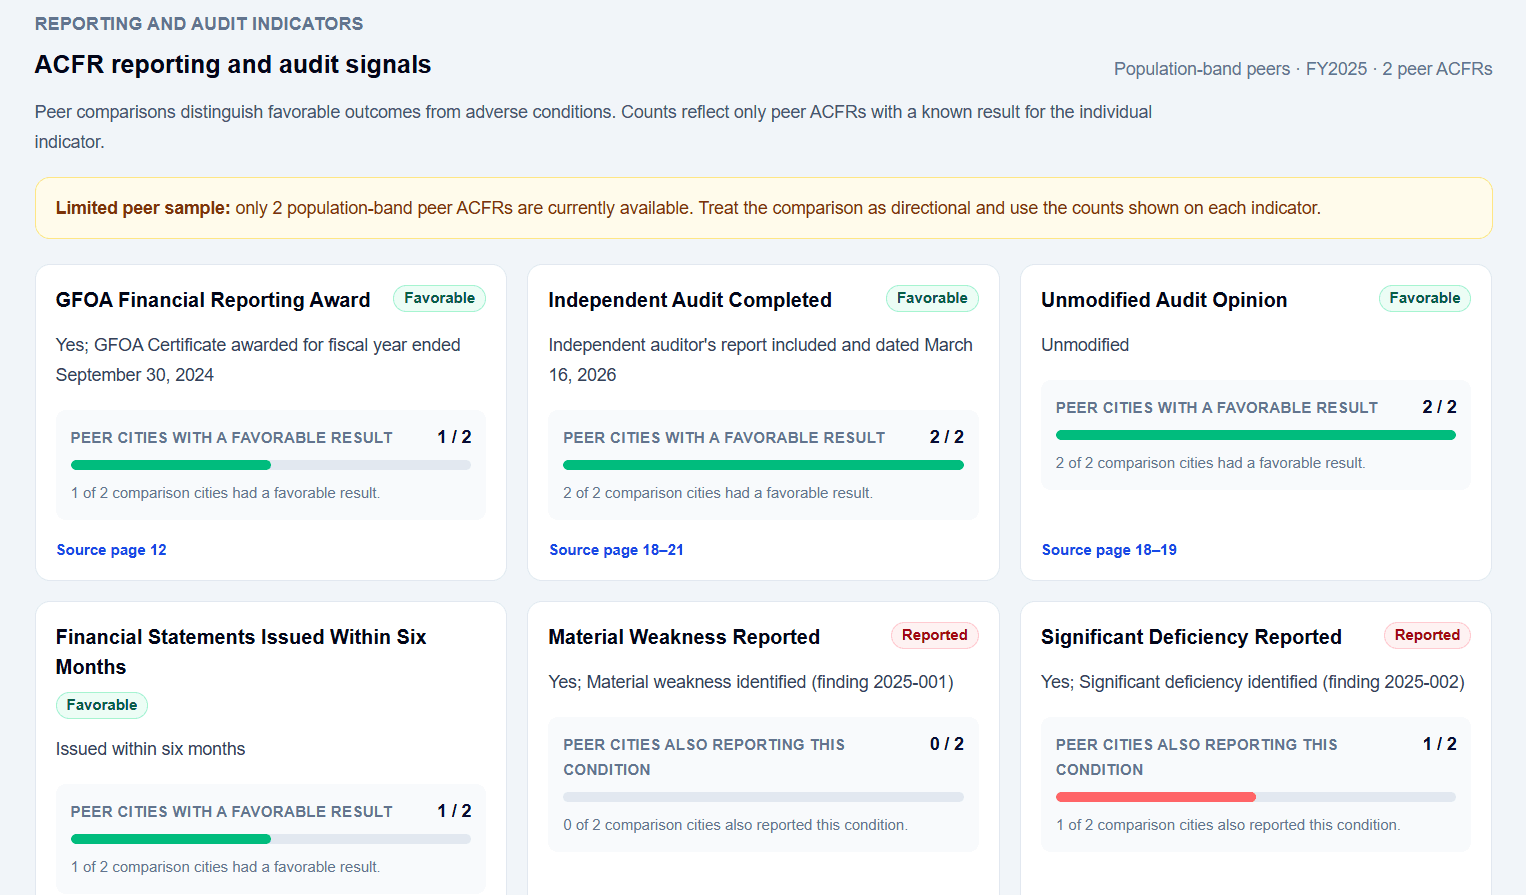Click GFOA Financial Reporting Award progress bar
The image size is (1526, 895).
point(271,465)
